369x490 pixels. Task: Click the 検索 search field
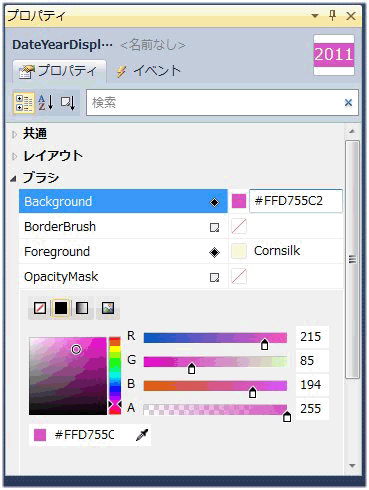click(x=213, y=103)
